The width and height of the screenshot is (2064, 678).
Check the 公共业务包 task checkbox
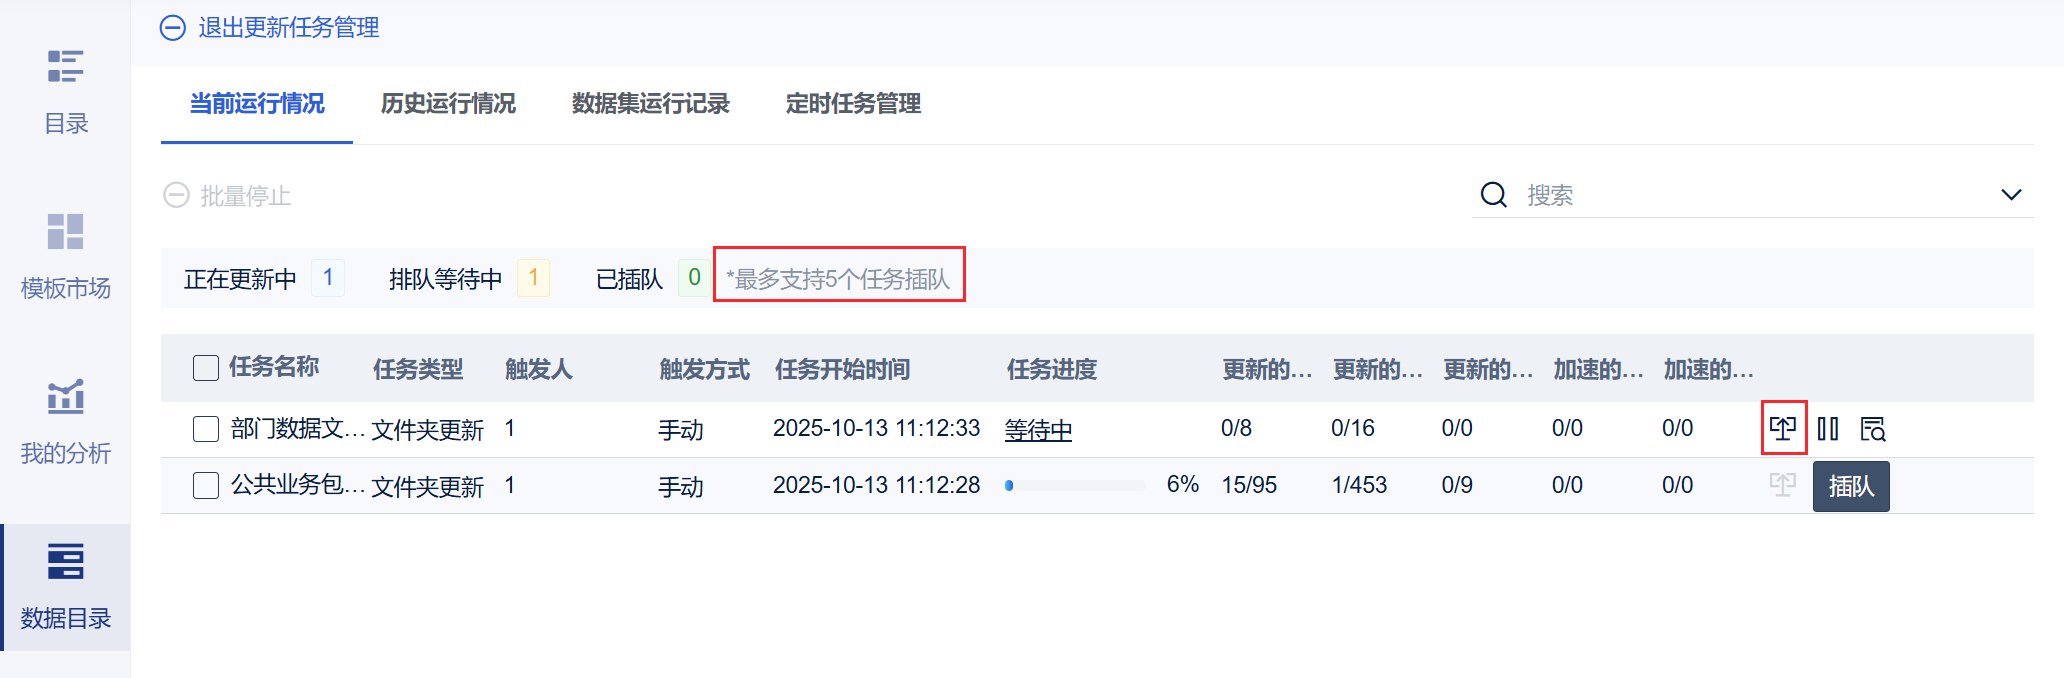206,486
